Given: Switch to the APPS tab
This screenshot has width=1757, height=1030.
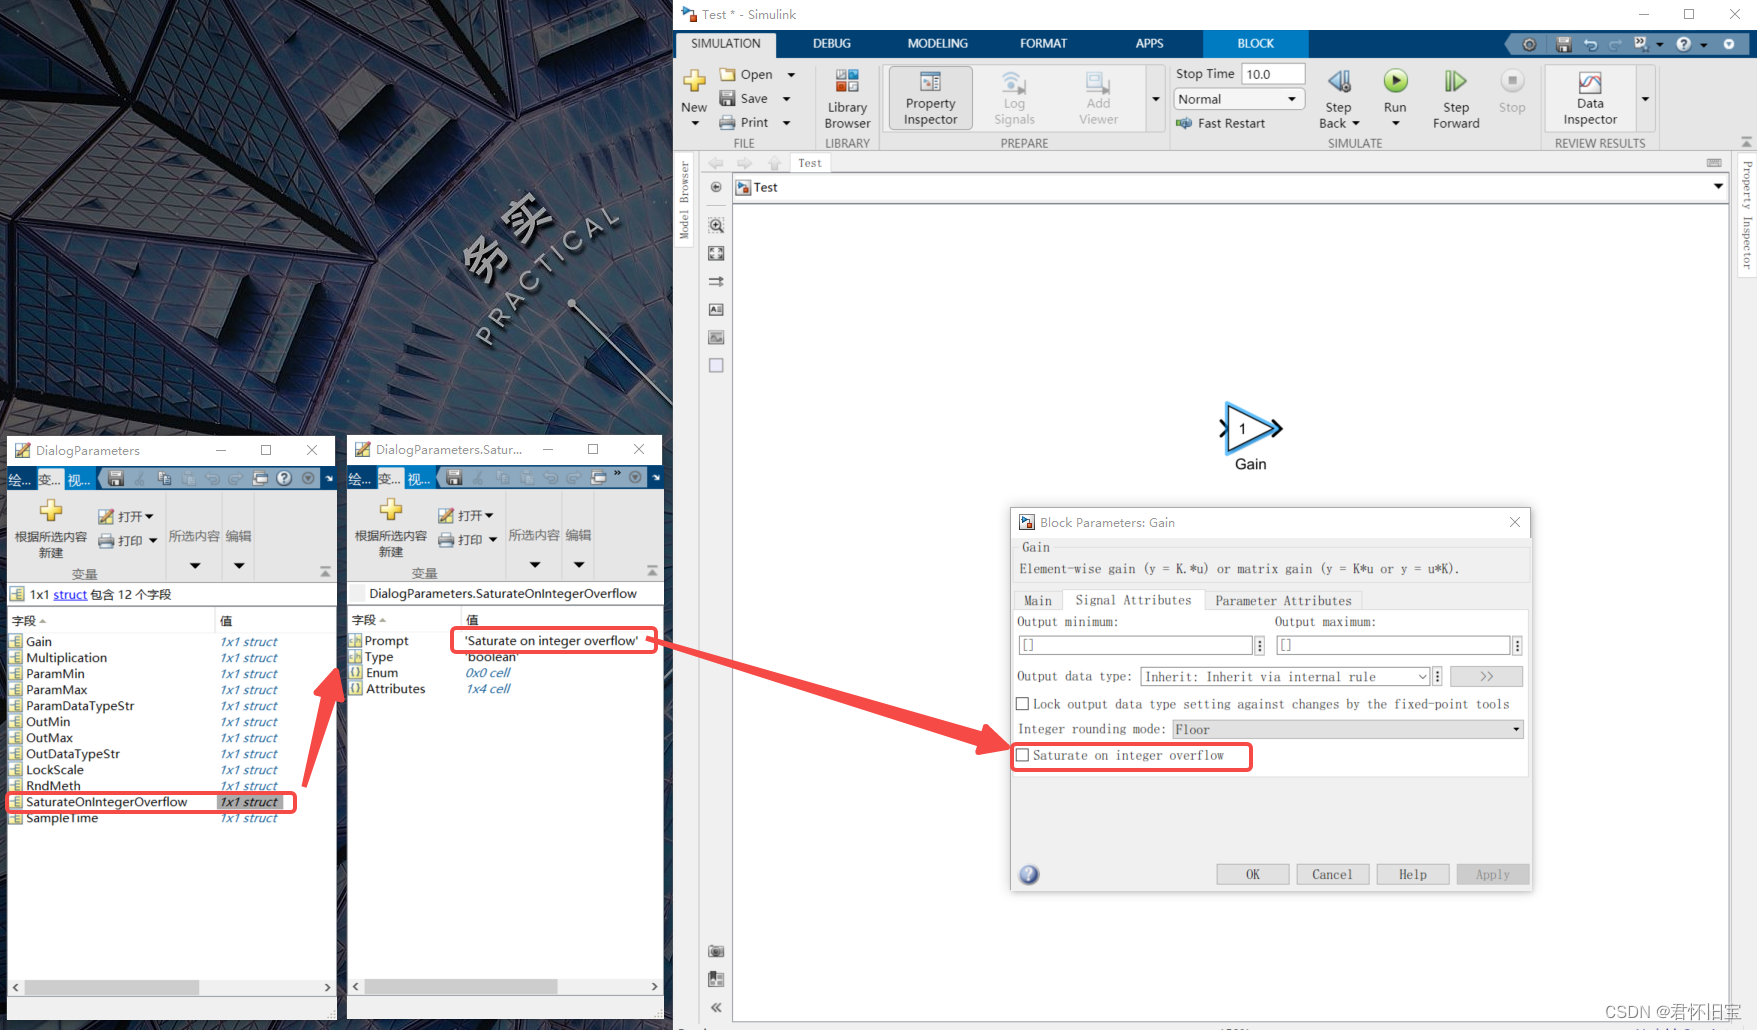Looking at the screenshot, I should 1149,43.
